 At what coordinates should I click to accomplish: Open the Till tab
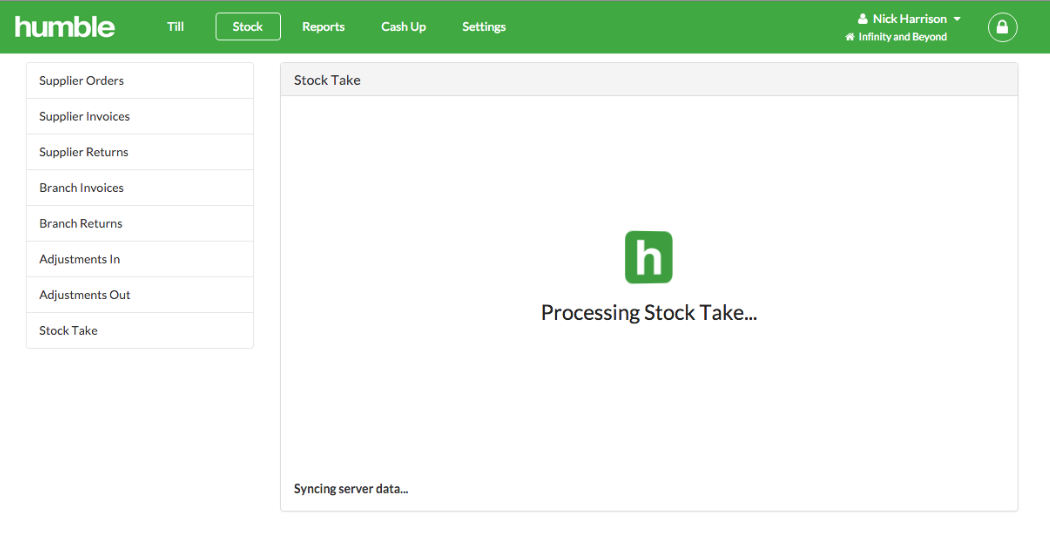click(x=175, y=27)
